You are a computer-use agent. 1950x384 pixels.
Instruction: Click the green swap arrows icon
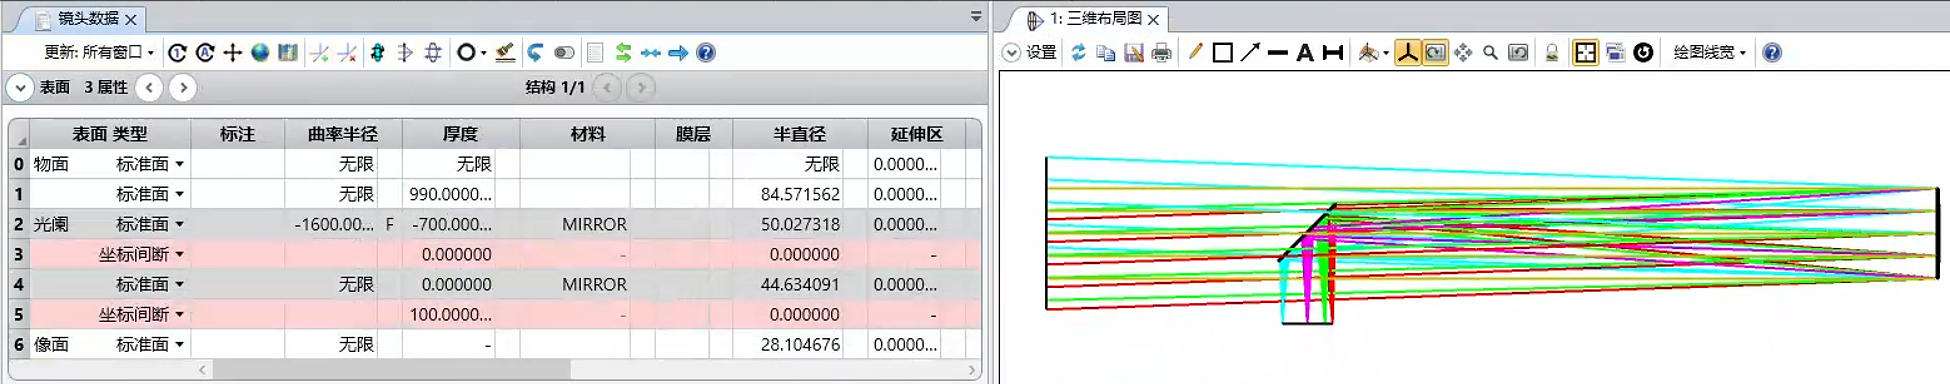point(623,53)
